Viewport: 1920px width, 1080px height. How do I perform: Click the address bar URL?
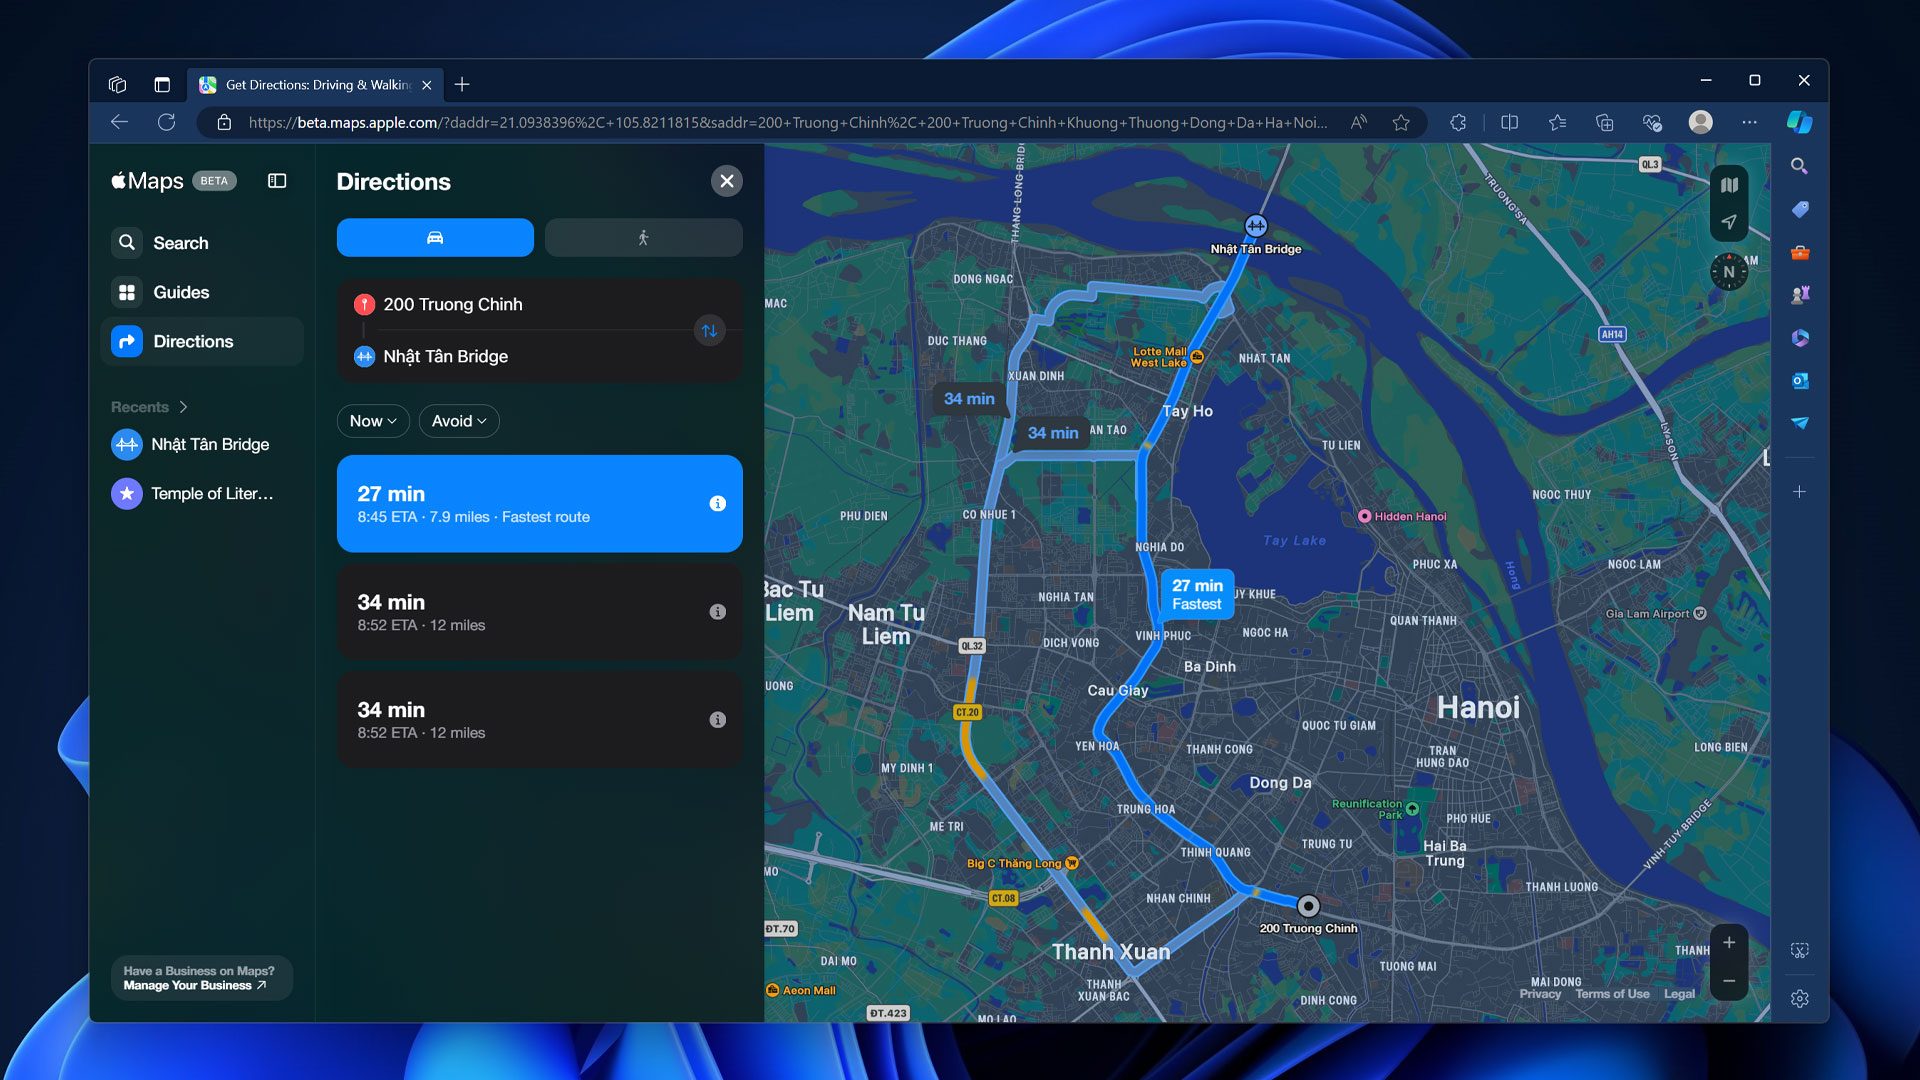tap(788, 123)
